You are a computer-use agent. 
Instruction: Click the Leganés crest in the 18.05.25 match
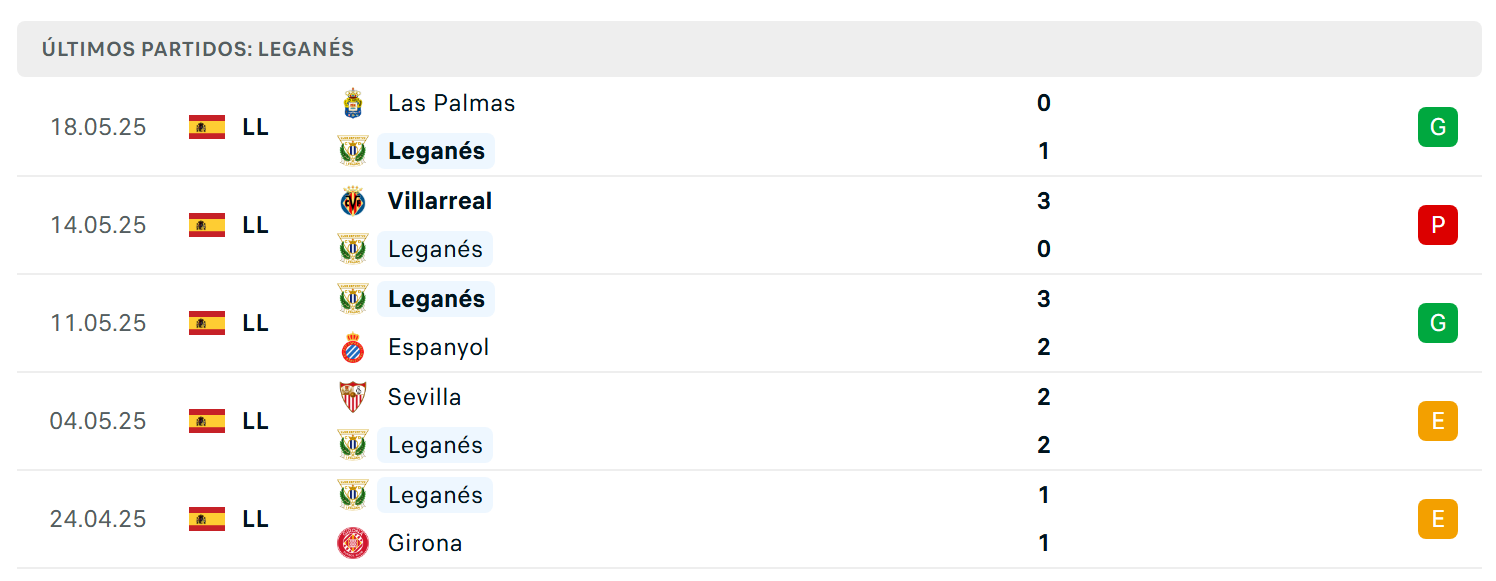point(353,151)
